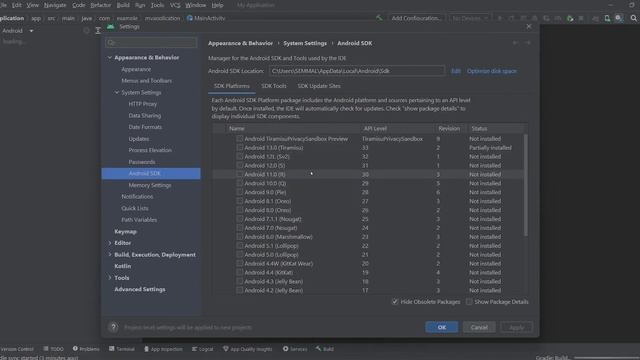The image size is (640, 360).
Task: Tick Android TiramisuPrivacySandbox Preview checkbox
Action: [240, 139]
